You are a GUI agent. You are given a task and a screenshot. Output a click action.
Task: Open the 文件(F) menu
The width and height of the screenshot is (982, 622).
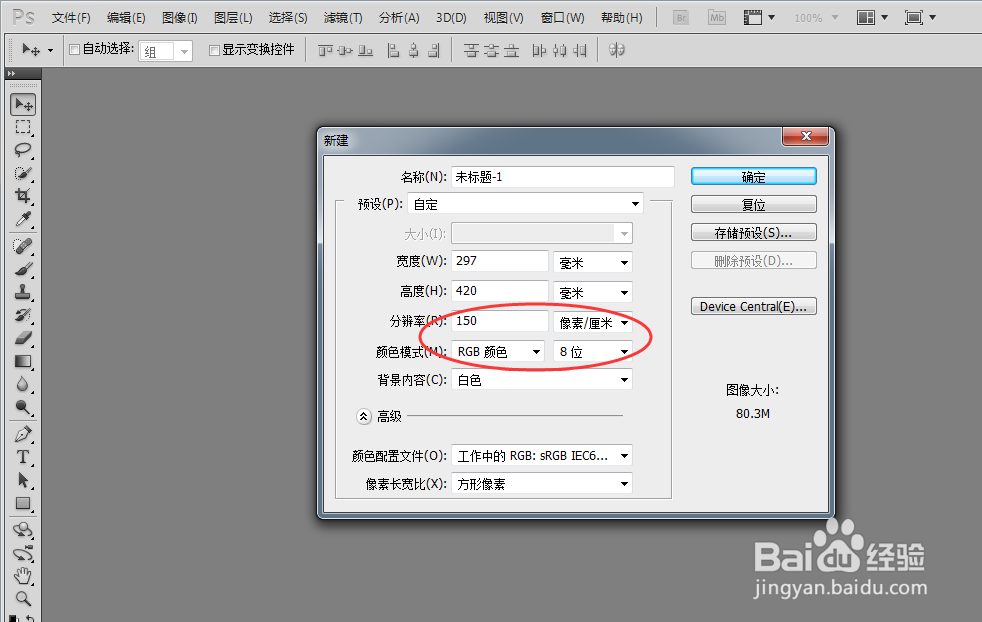pyautogui.click(x=71, y=18)
